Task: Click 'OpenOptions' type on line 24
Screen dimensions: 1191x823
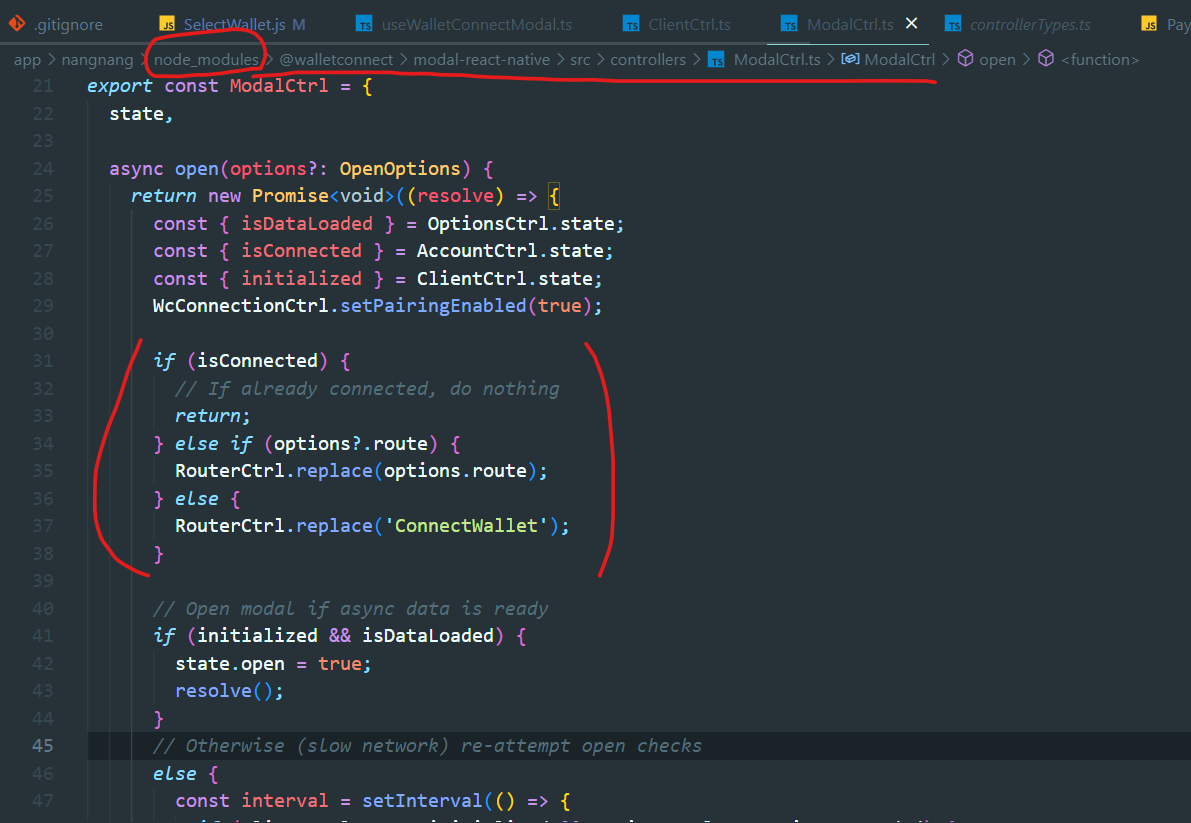Action: point(400,169)
